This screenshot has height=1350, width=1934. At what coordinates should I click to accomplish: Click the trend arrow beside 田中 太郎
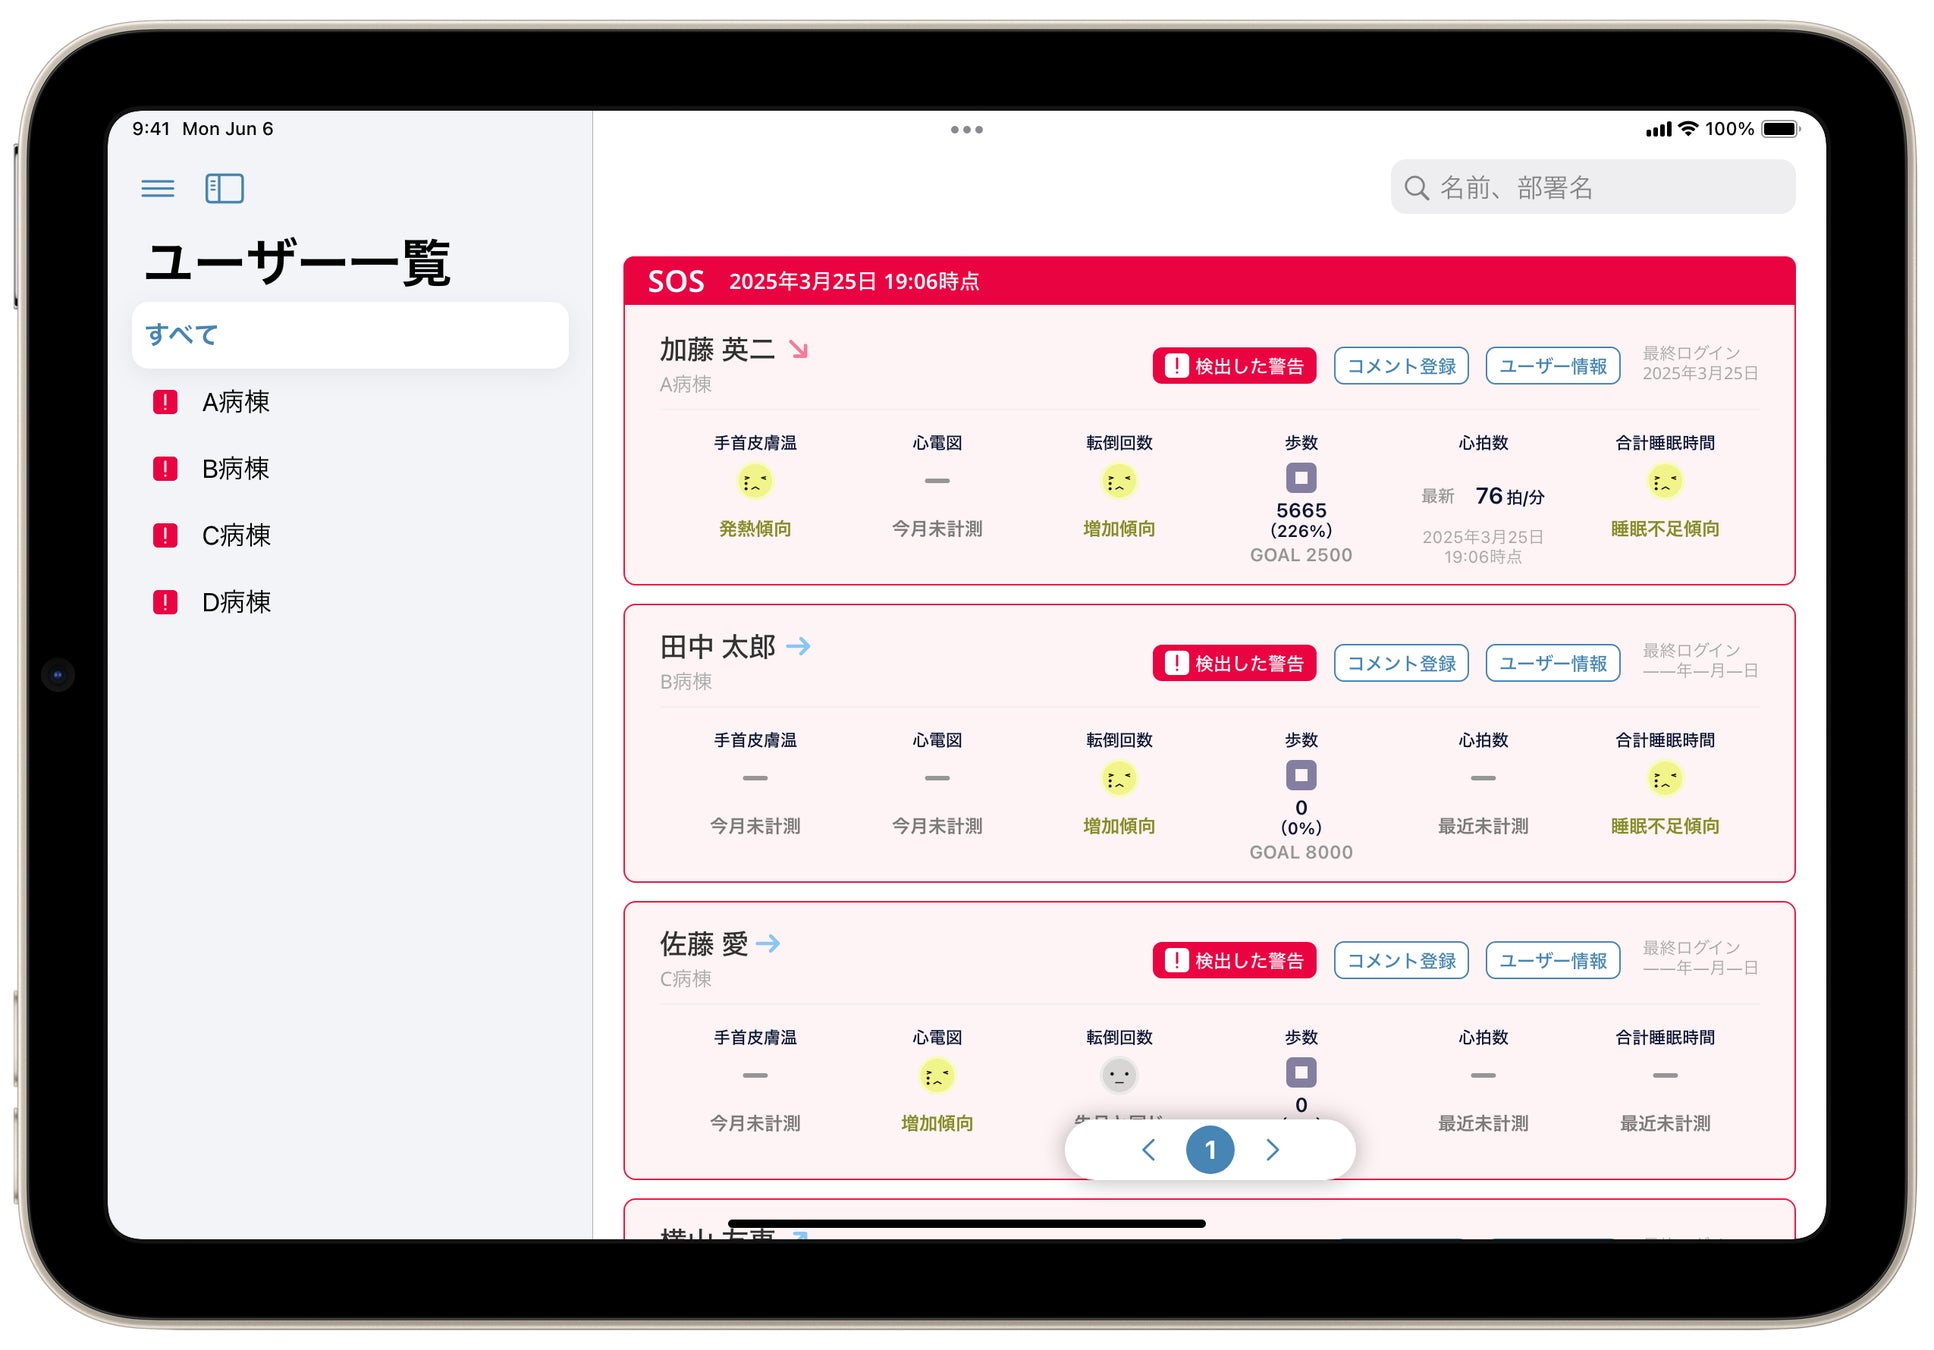pos(798,646)
